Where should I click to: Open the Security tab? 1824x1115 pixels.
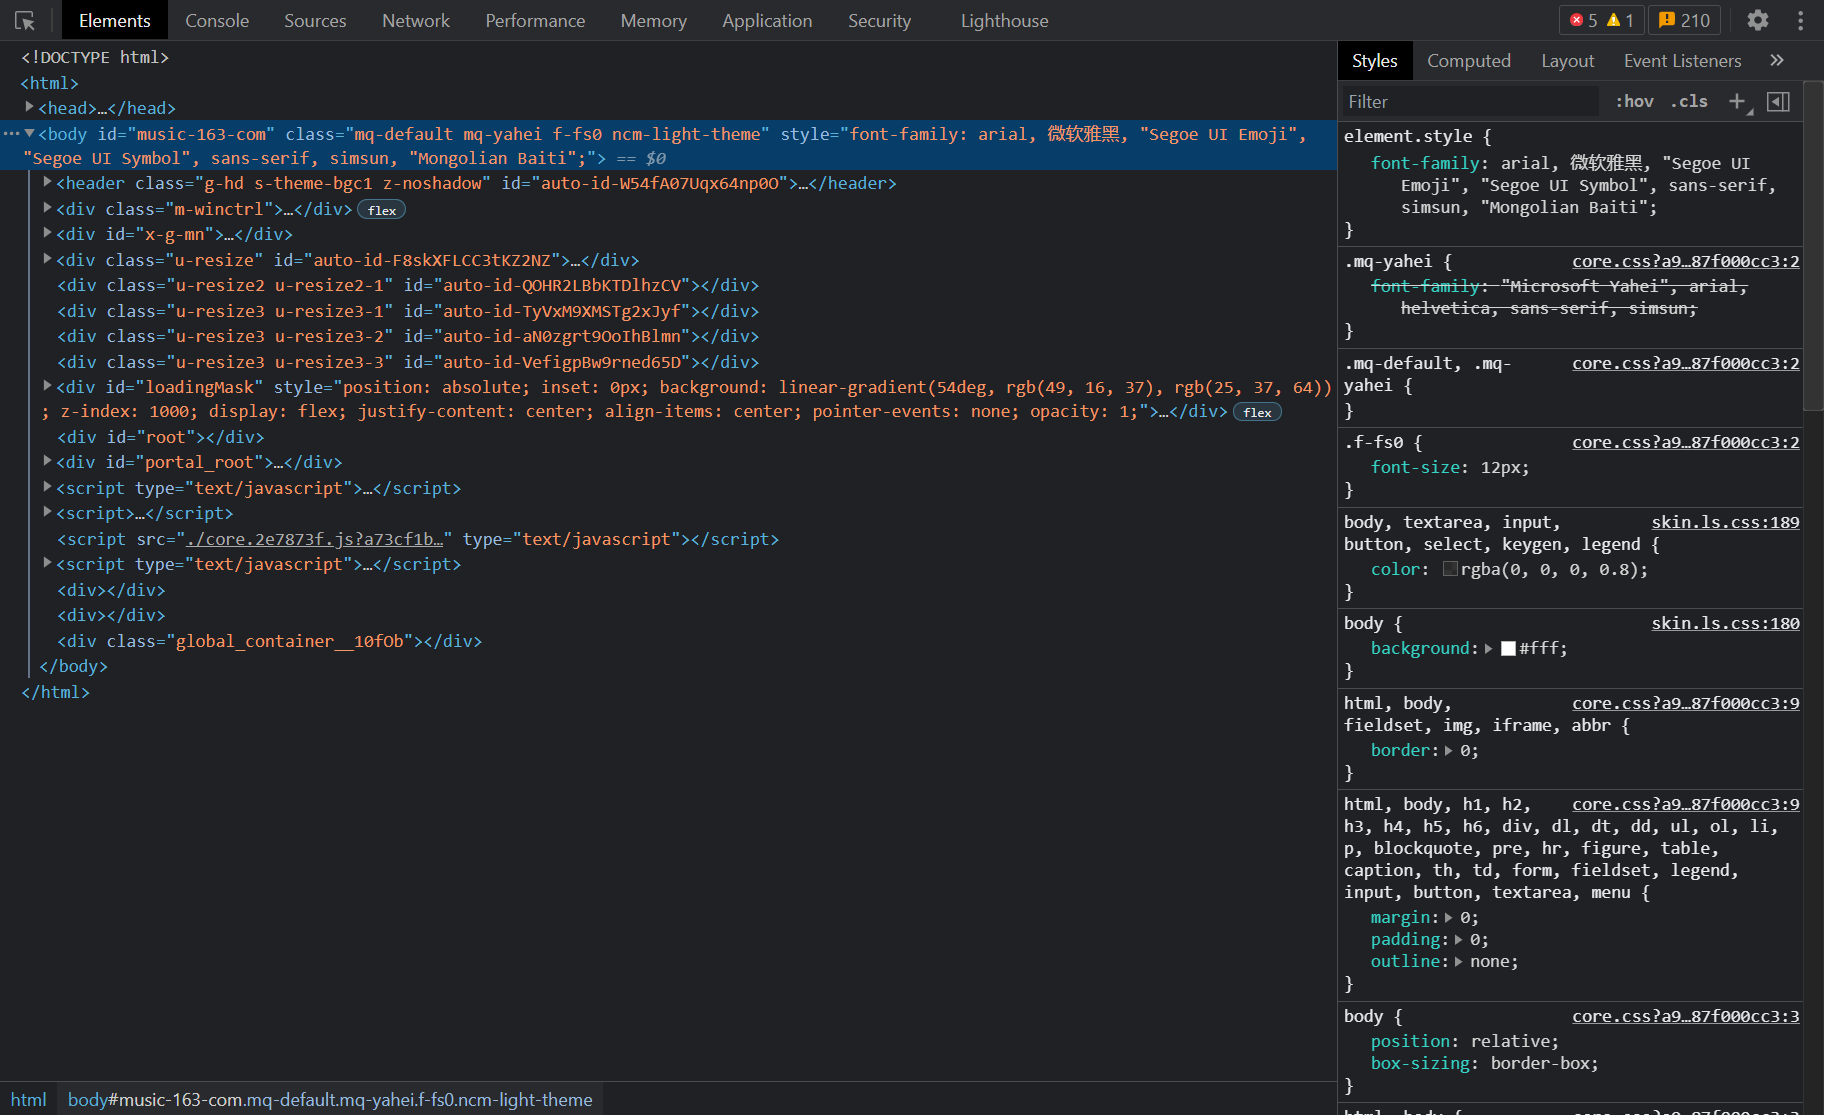click(x=879, y=20)
